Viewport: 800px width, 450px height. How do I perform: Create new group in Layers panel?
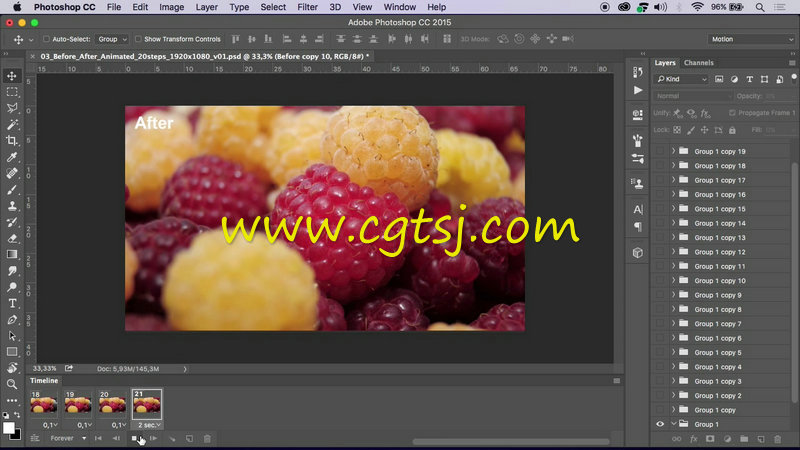744,439
